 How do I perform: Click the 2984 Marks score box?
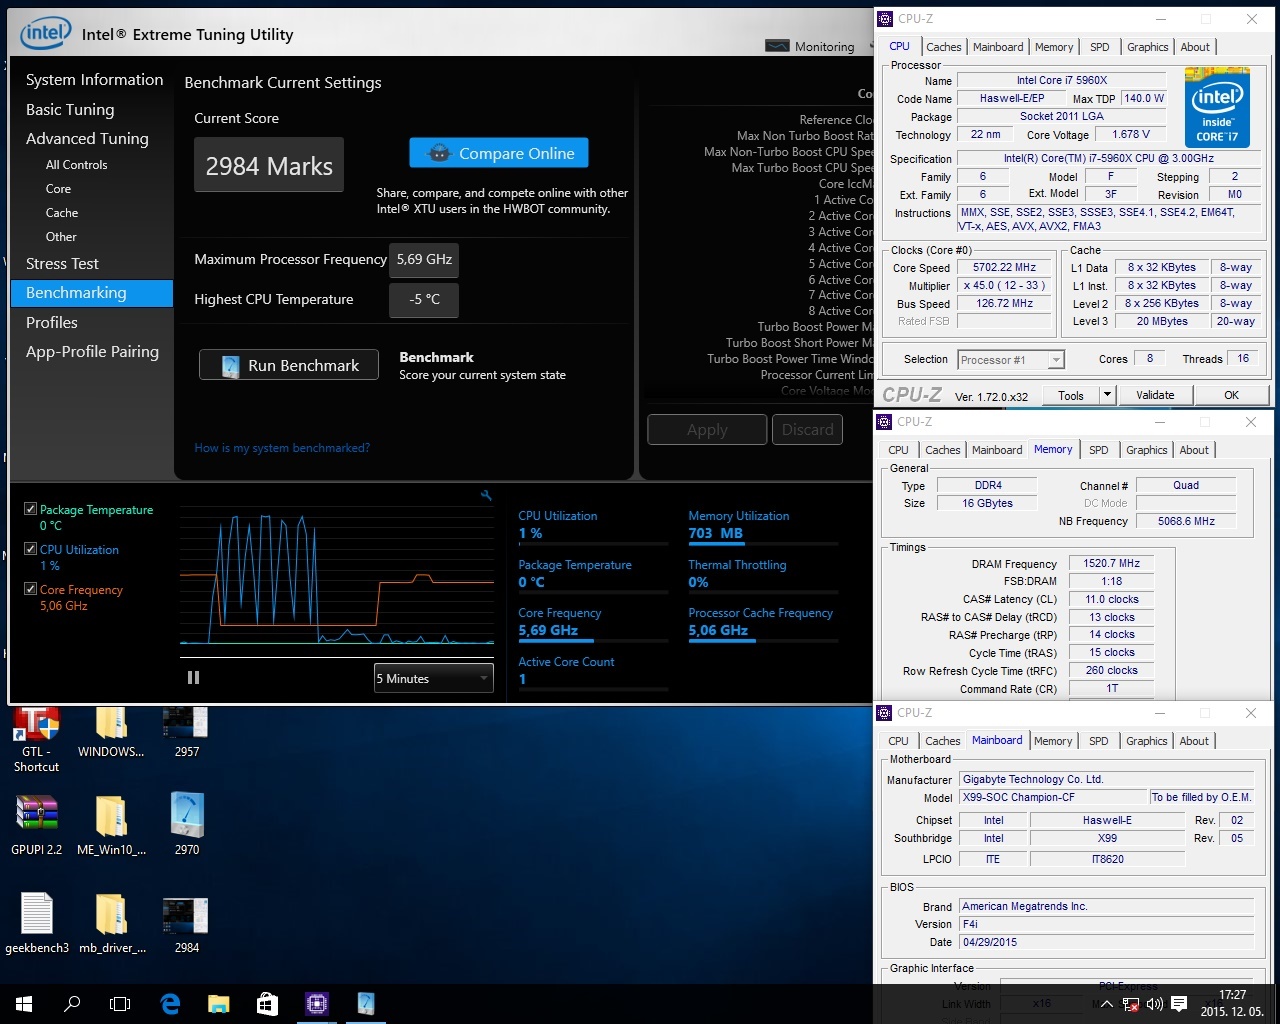click(x=269, y=165)
